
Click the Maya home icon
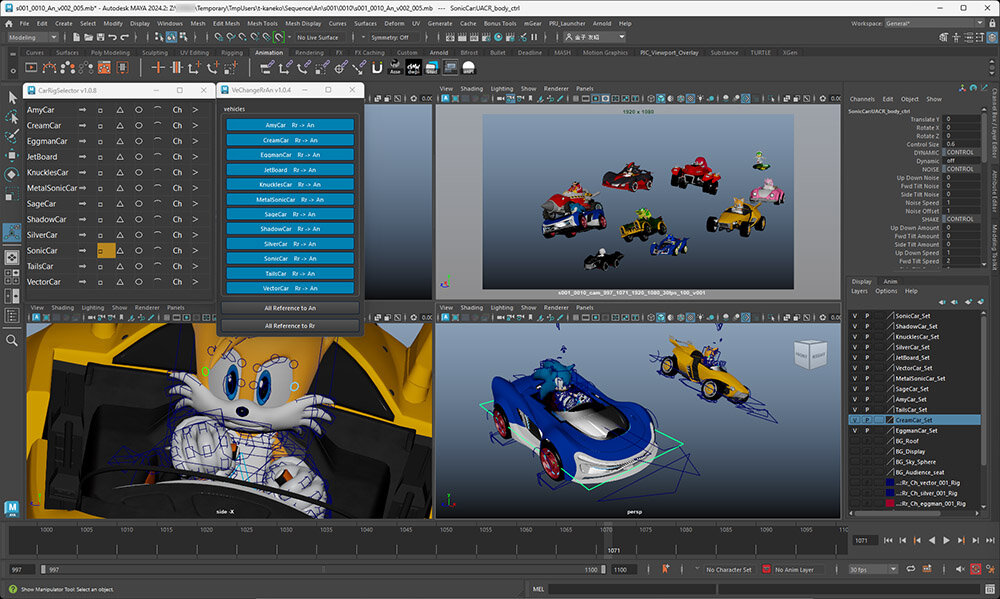(9, 24)
